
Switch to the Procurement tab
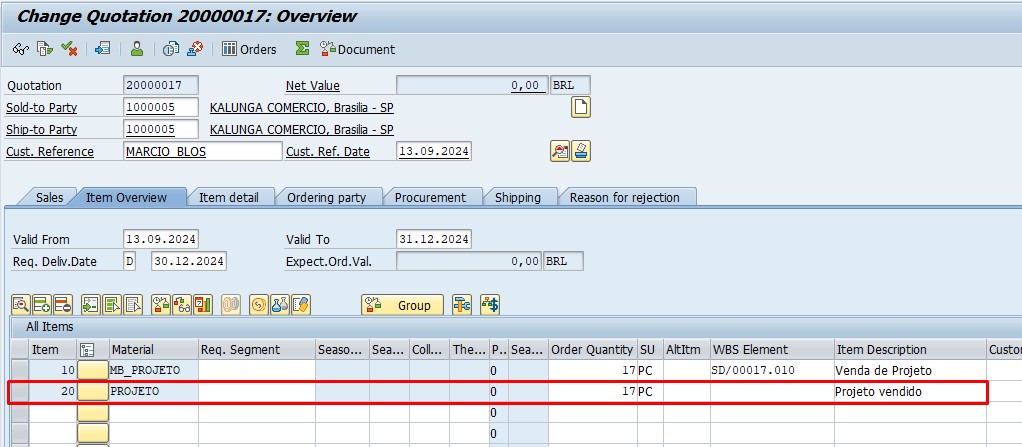430,197
